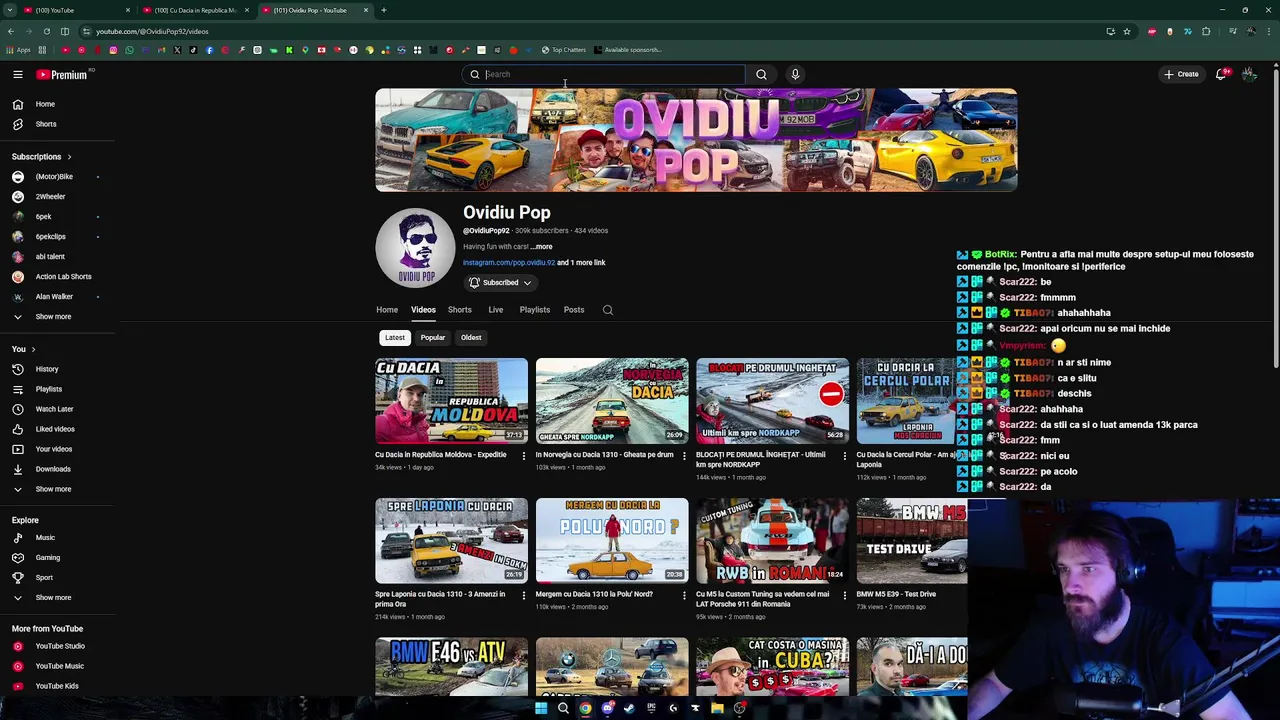Bookmark this page with the star icon
The image size is (1280, 720).
[1127, 31]
